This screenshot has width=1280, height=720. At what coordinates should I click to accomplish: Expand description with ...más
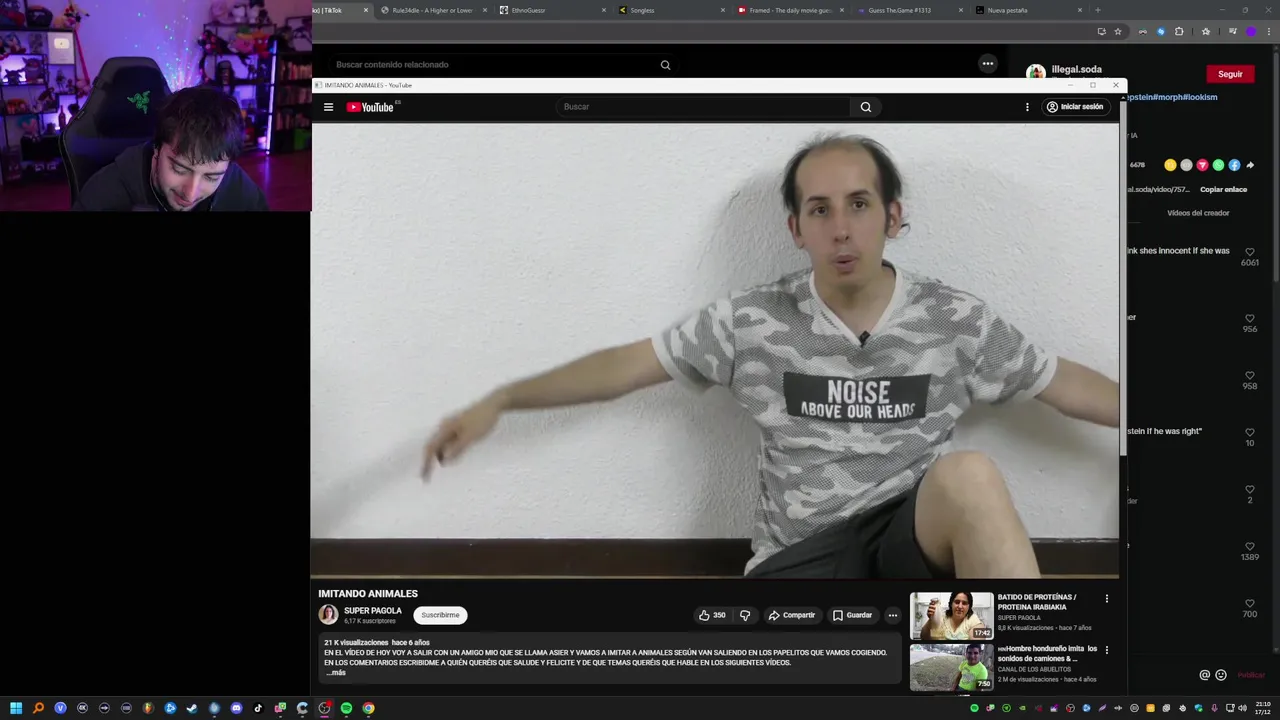point(335,672)
